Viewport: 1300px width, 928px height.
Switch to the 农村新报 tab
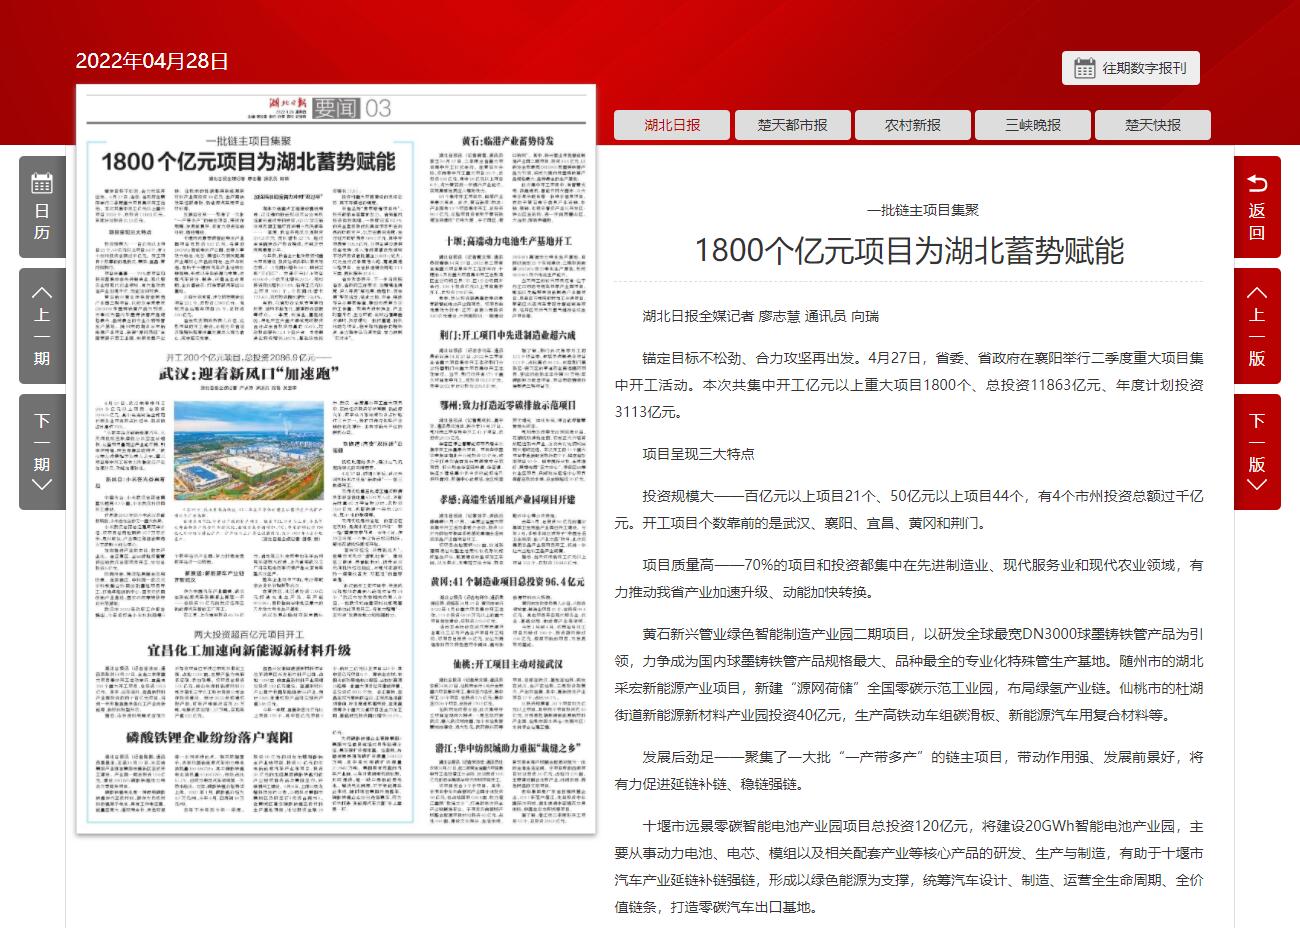point(912,125)
